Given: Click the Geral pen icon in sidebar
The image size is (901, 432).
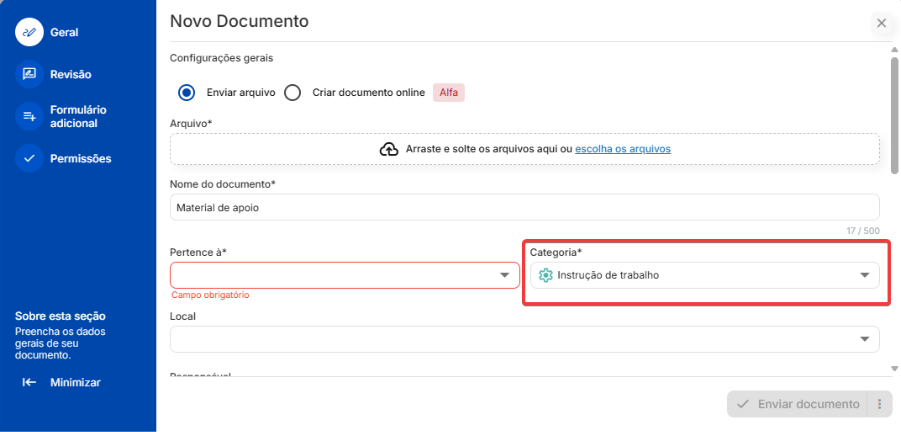Looking at the screenshot, I should click(29, 32).
